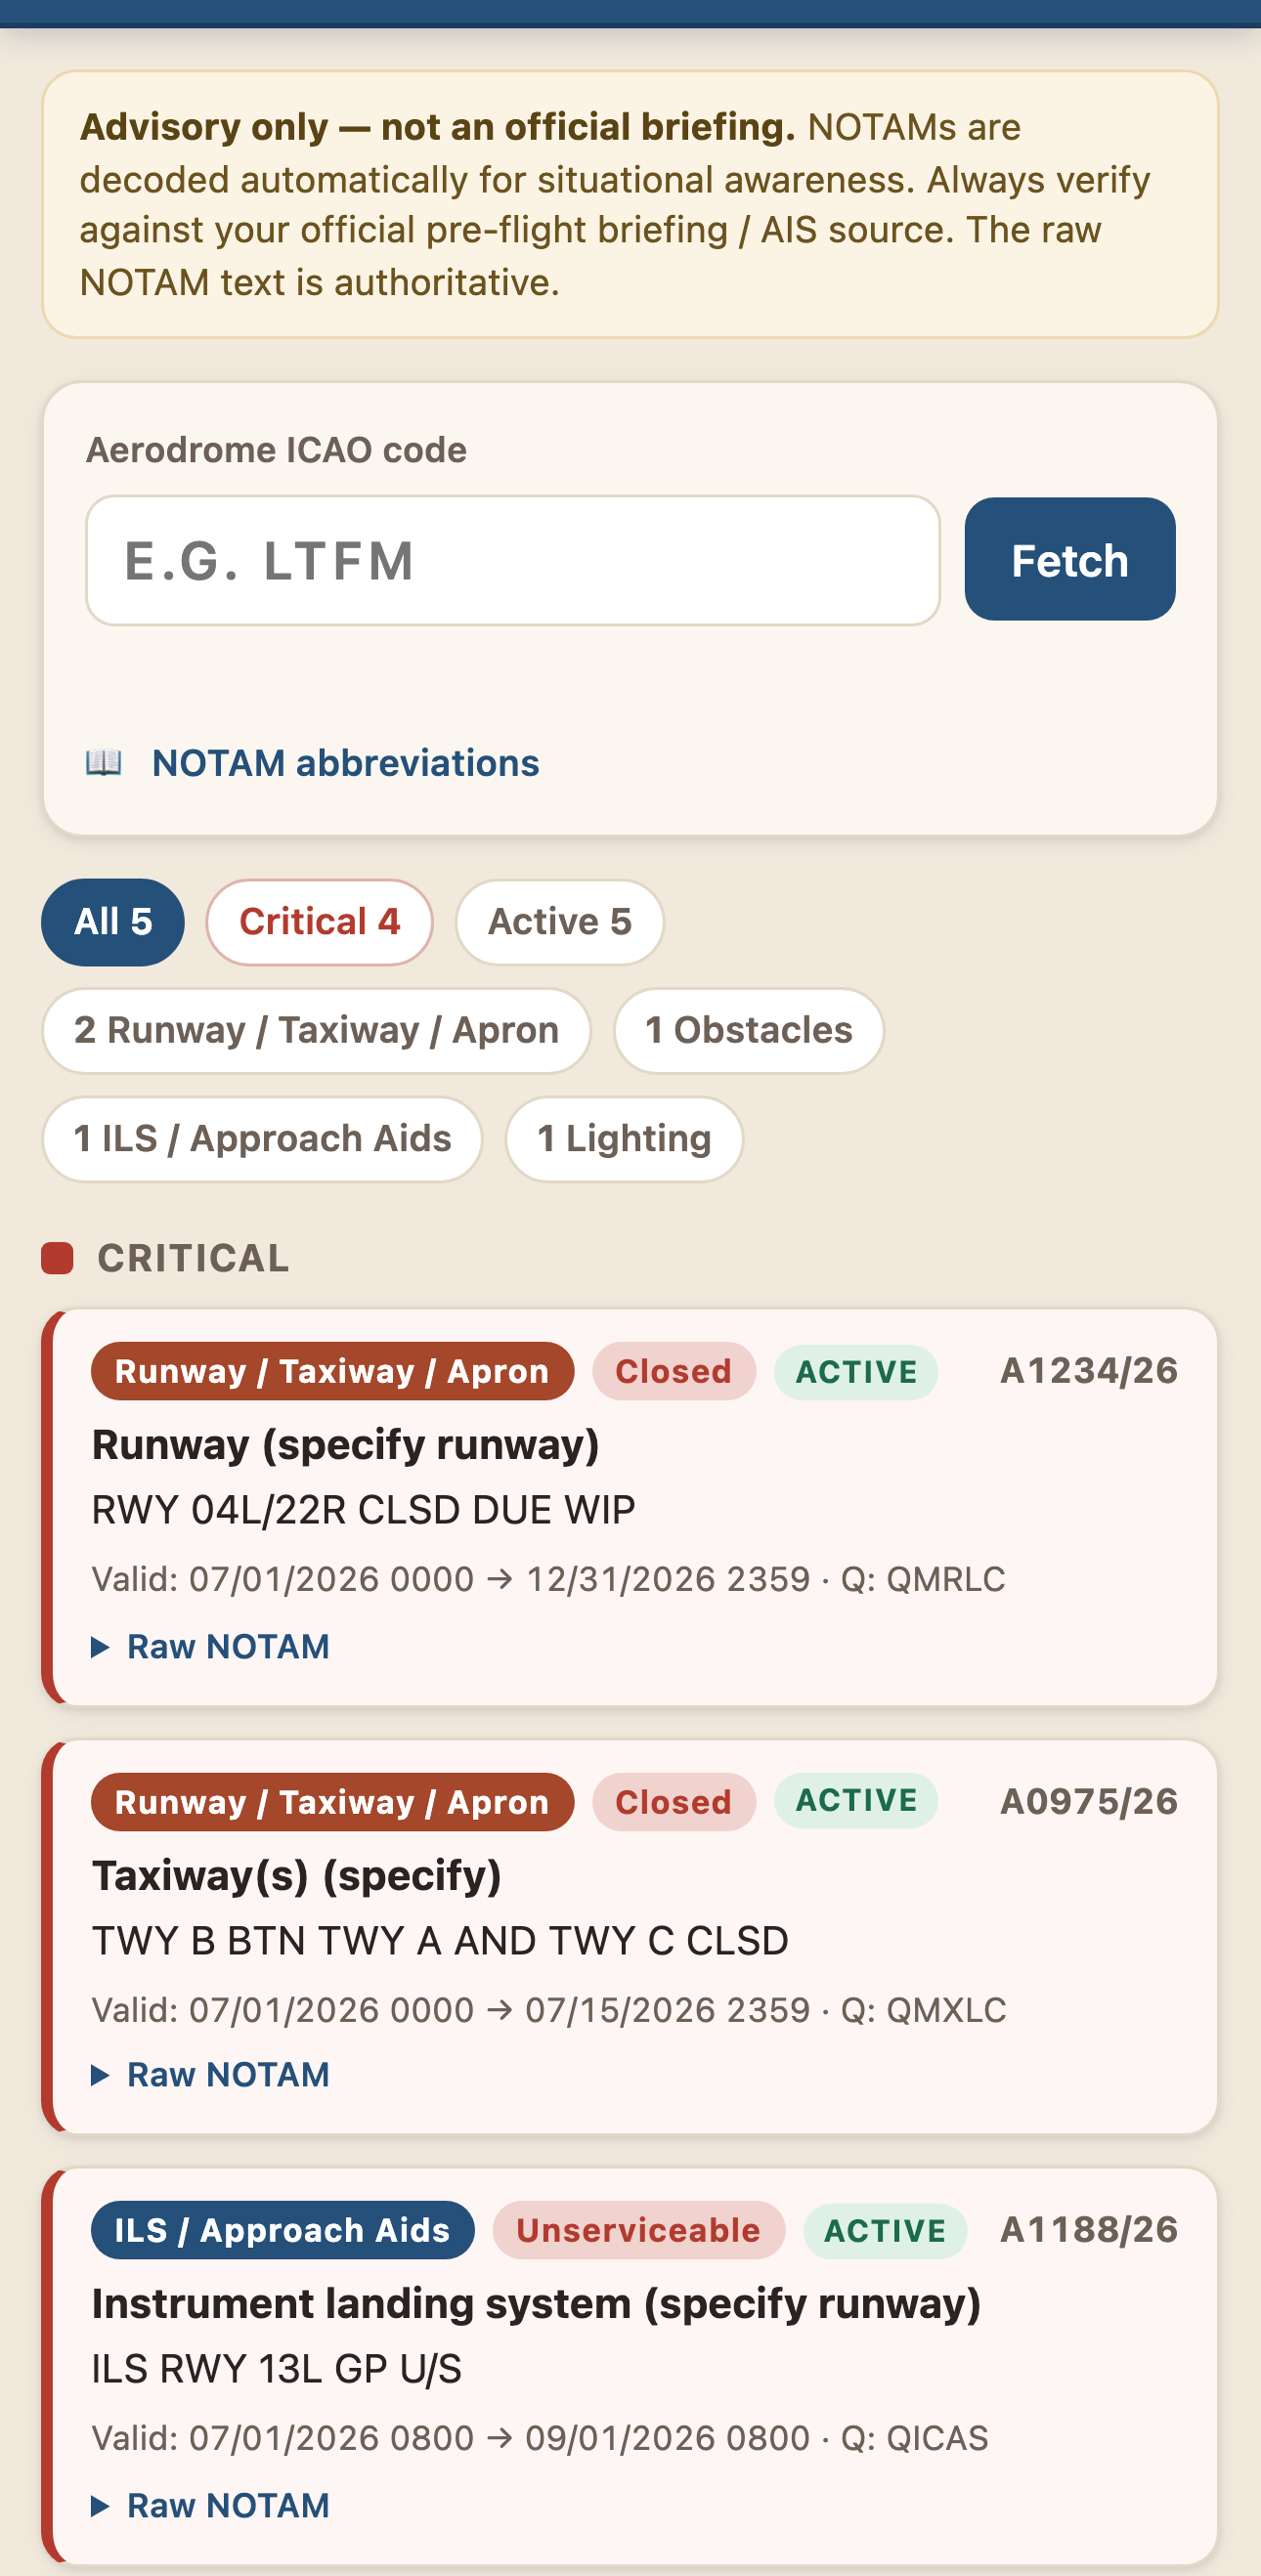Viewport: 1261px width, 2576px height.
Task: Click the CRITICAL section heading
Action: tap(193, 1258)
